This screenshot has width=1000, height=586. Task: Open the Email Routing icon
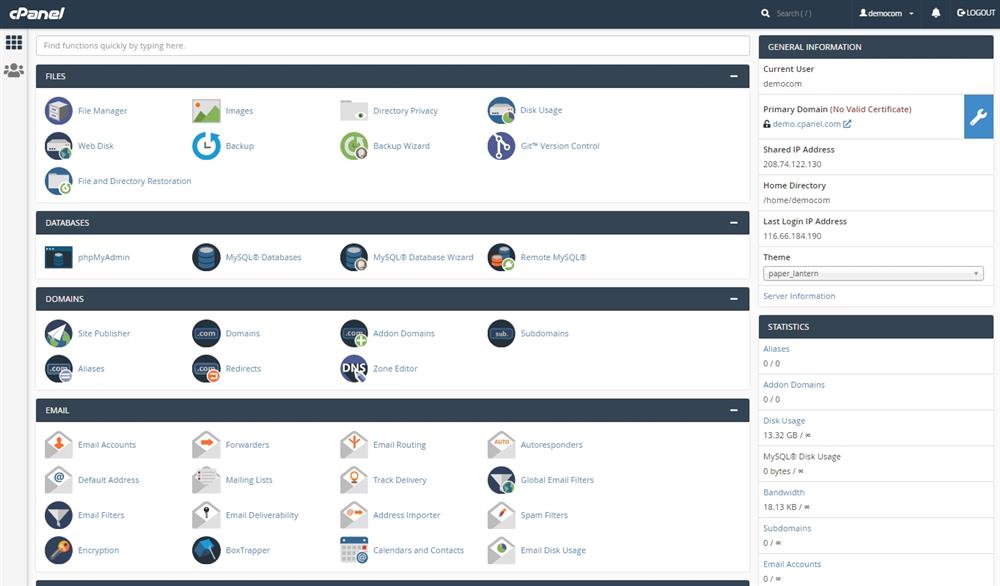click(354, 445)
